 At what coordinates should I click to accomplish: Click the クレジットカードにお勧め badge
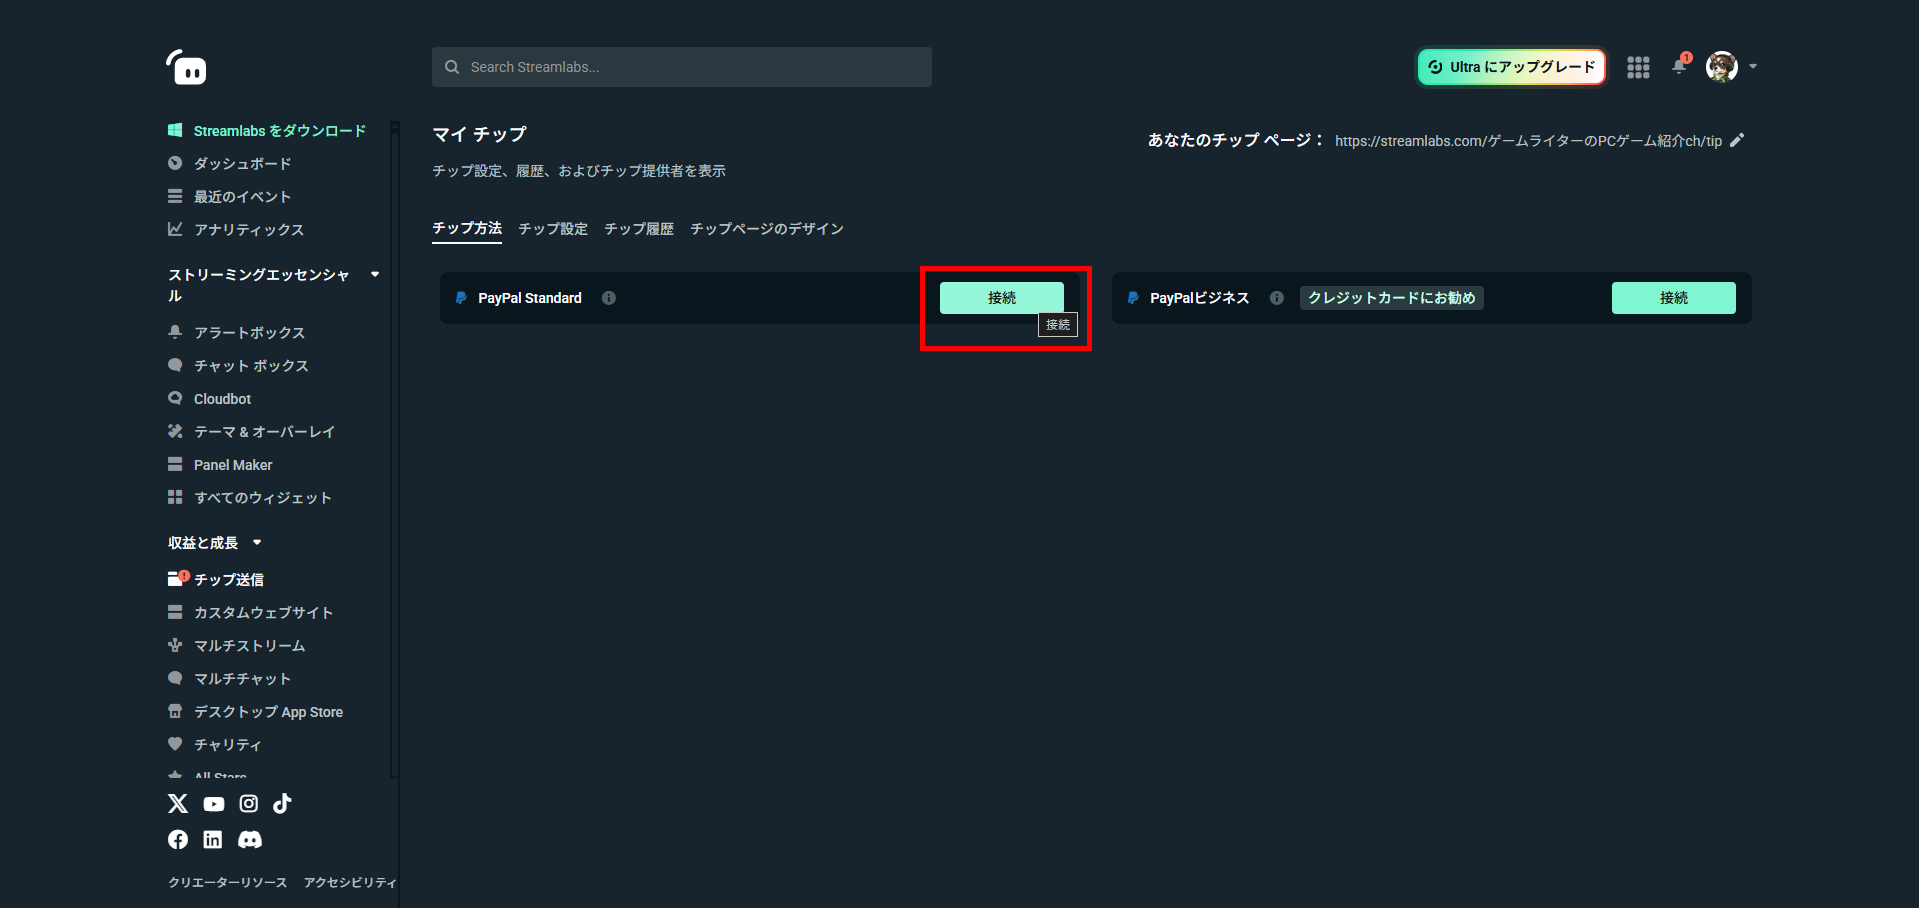(x=1392, y=298)
